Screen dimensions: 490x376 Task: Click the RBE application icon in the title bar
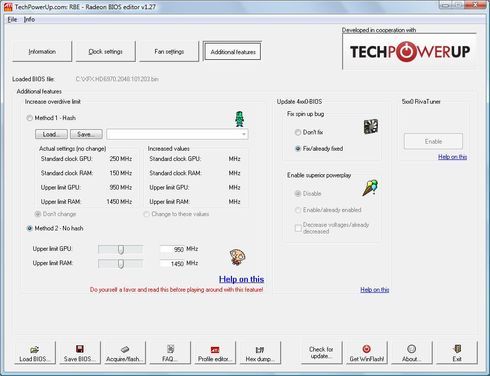point(8,7)
